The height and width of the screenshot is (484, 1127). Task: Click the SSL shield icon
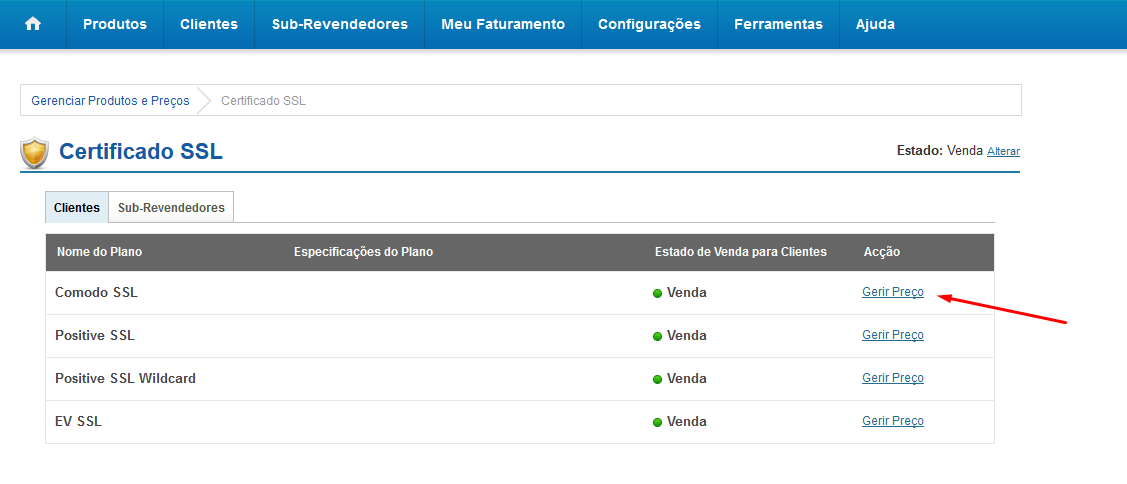(x=34, y=152)
